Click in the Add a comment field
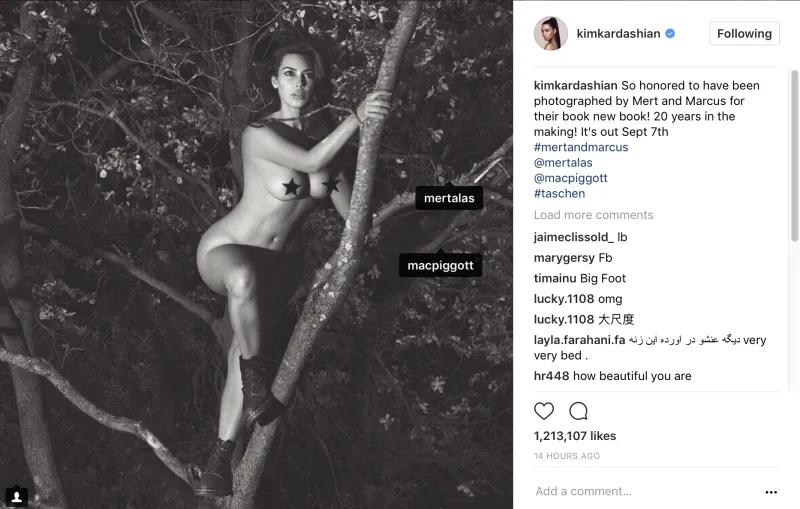The width and height of the screenshot is (800, 509). (x=645, y=491)
